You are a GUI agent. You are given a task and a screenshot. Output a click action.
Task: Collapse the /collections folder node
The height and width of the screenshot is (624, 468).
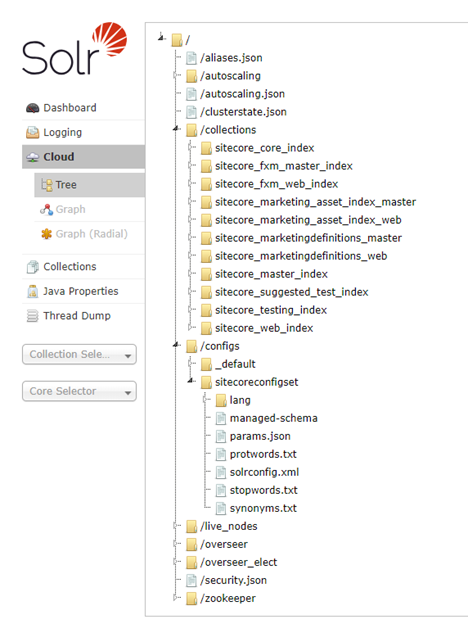click(x=176, y=128)
